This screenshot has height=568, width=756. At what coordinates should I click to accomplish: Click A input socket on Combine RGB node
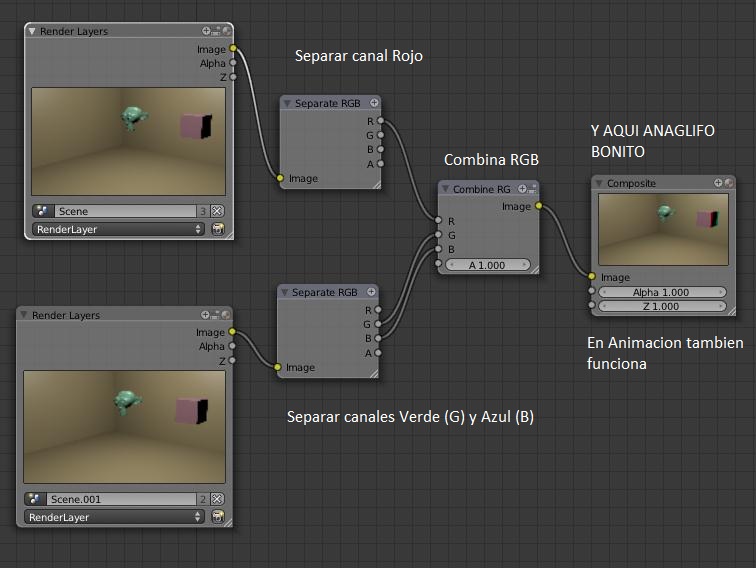click(438, 263)
